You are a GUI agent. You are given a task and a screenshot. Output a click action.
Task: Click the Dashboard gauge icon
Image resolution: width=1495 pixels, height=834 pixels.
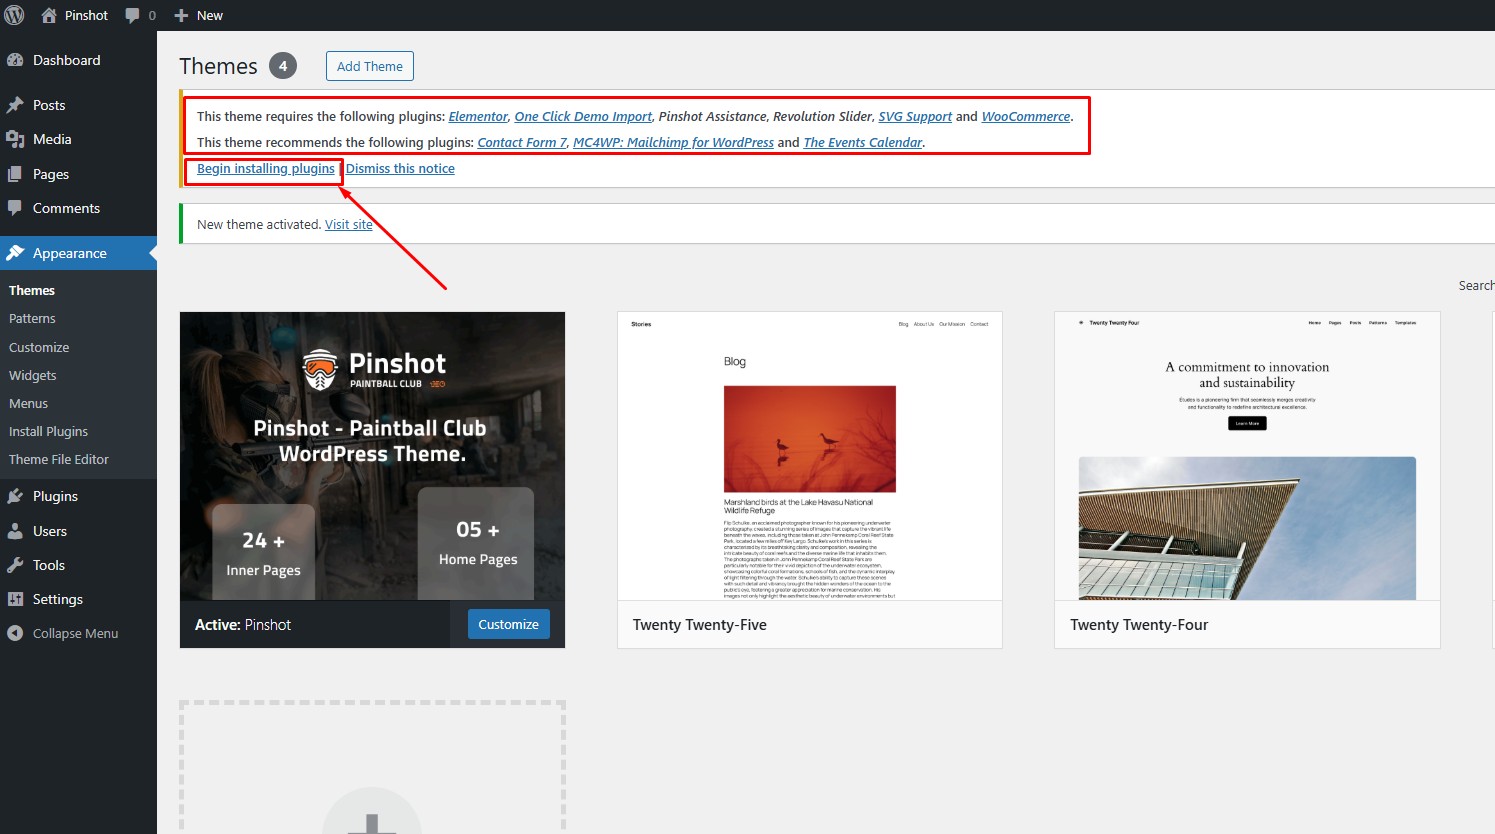click(x=15, y=60)
